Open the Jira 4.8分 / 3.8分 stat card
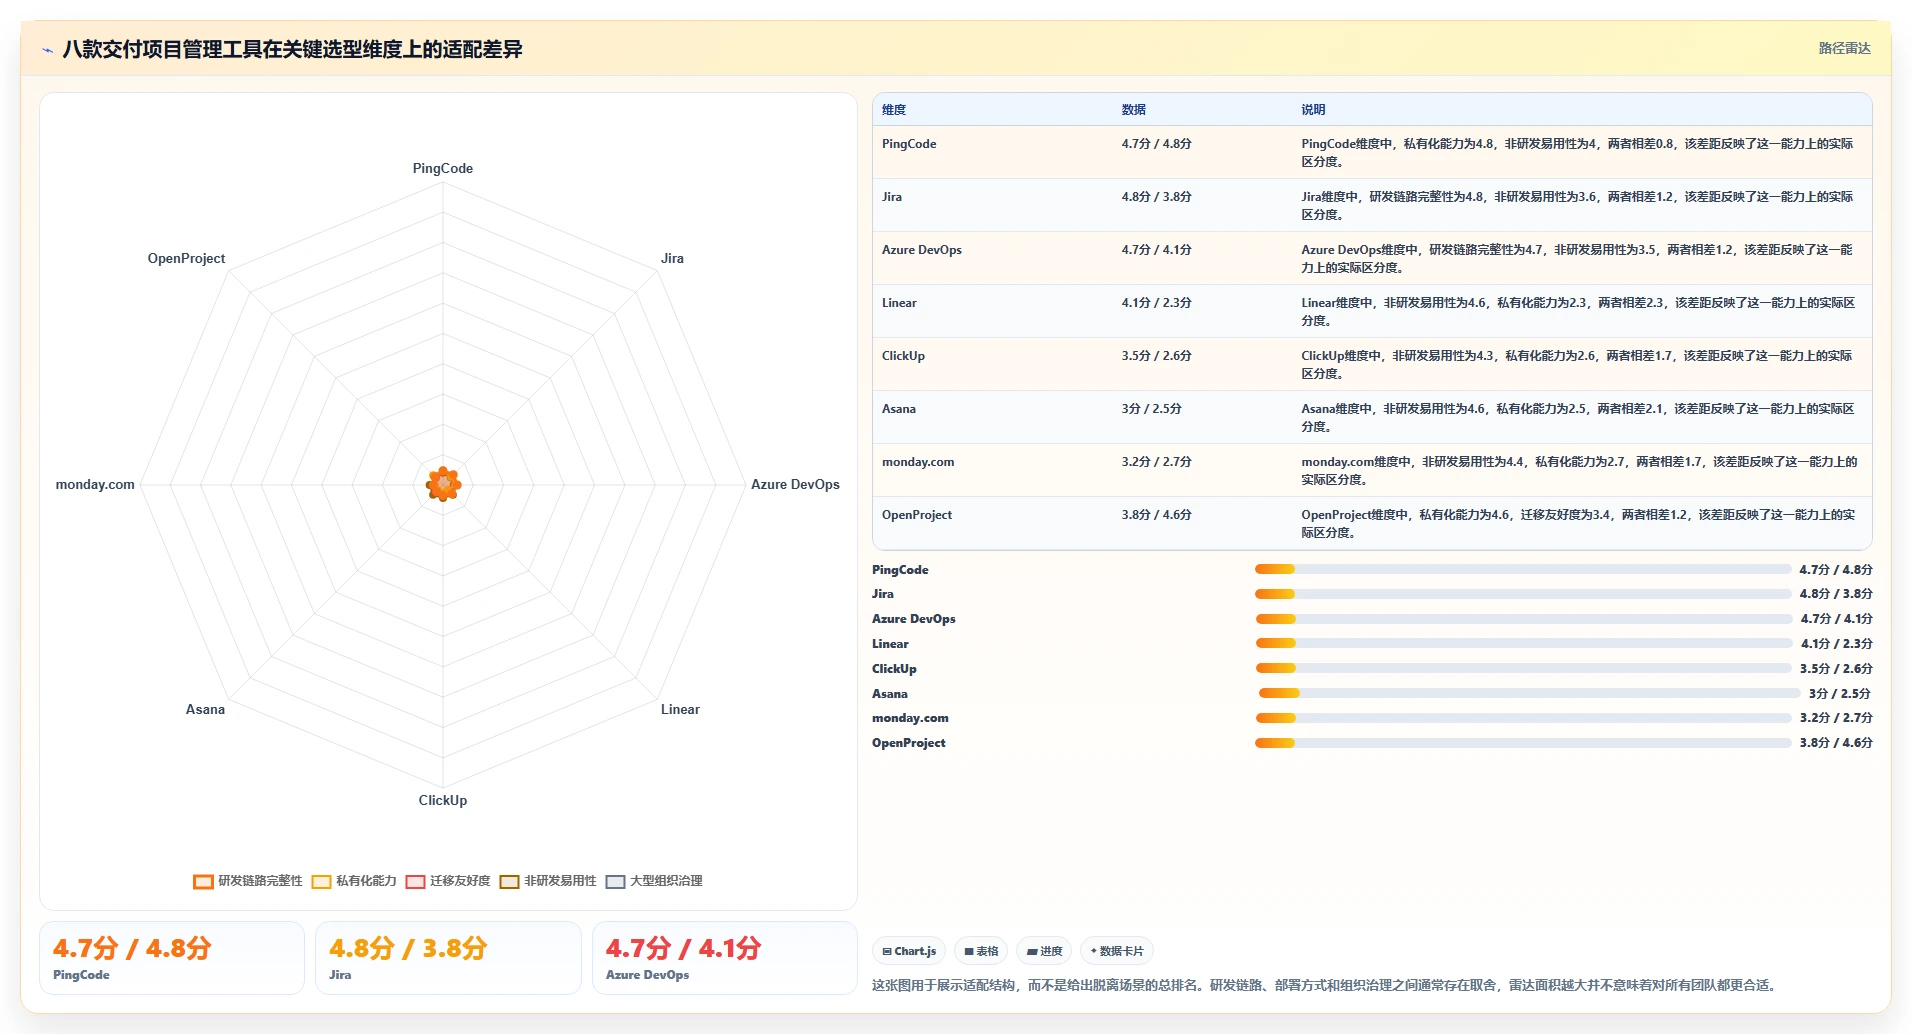The width and height of the screenshot is (1912, 1034). (x=448, y=958)
